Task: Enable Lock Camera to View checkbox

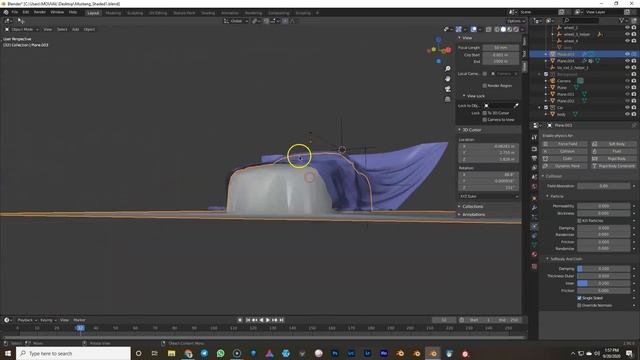Action: coord(484,120)
